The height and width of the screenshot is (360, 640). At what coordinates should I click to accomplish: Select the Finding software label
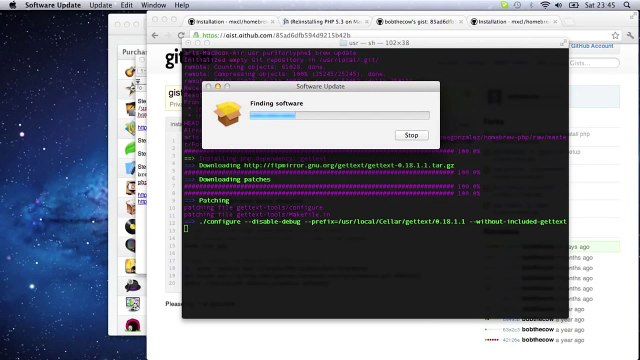point(277,103)
